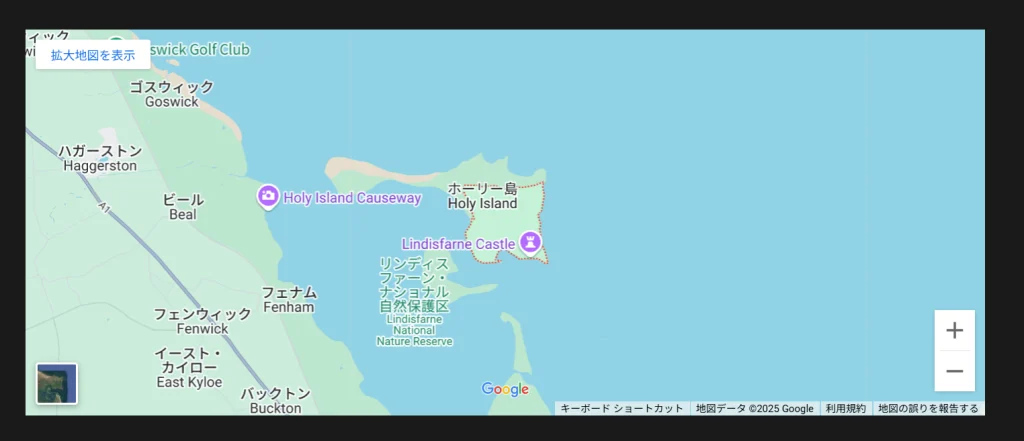The width and height of the screenshot is (1024, 441).
Task: Click the Google logo on the map
Action: pos(505,389)
